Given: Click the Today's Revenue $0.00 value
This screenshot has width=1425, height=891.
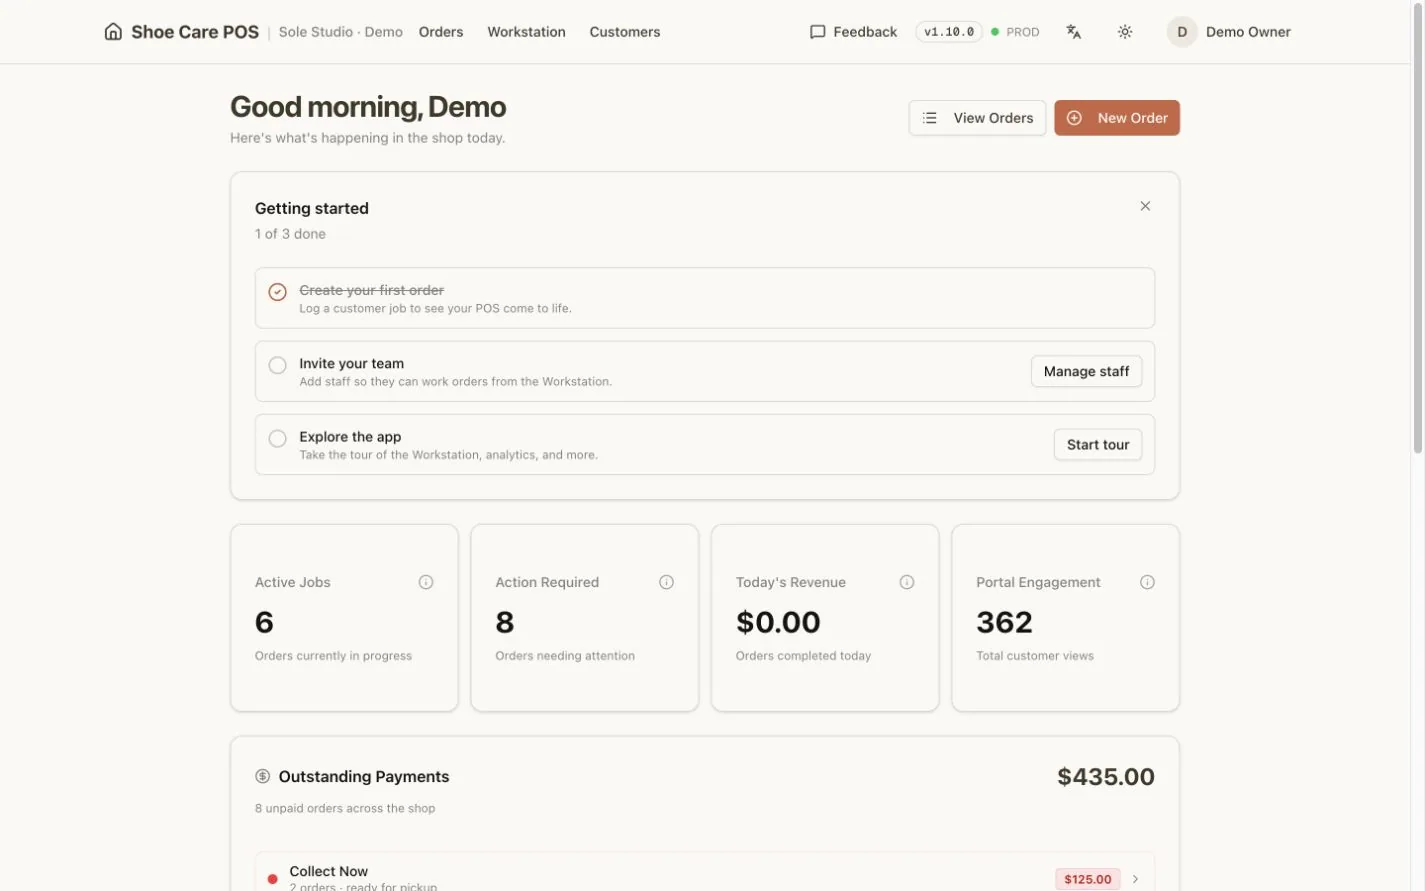Looking at the screenshot, I should tap(778, 622).
